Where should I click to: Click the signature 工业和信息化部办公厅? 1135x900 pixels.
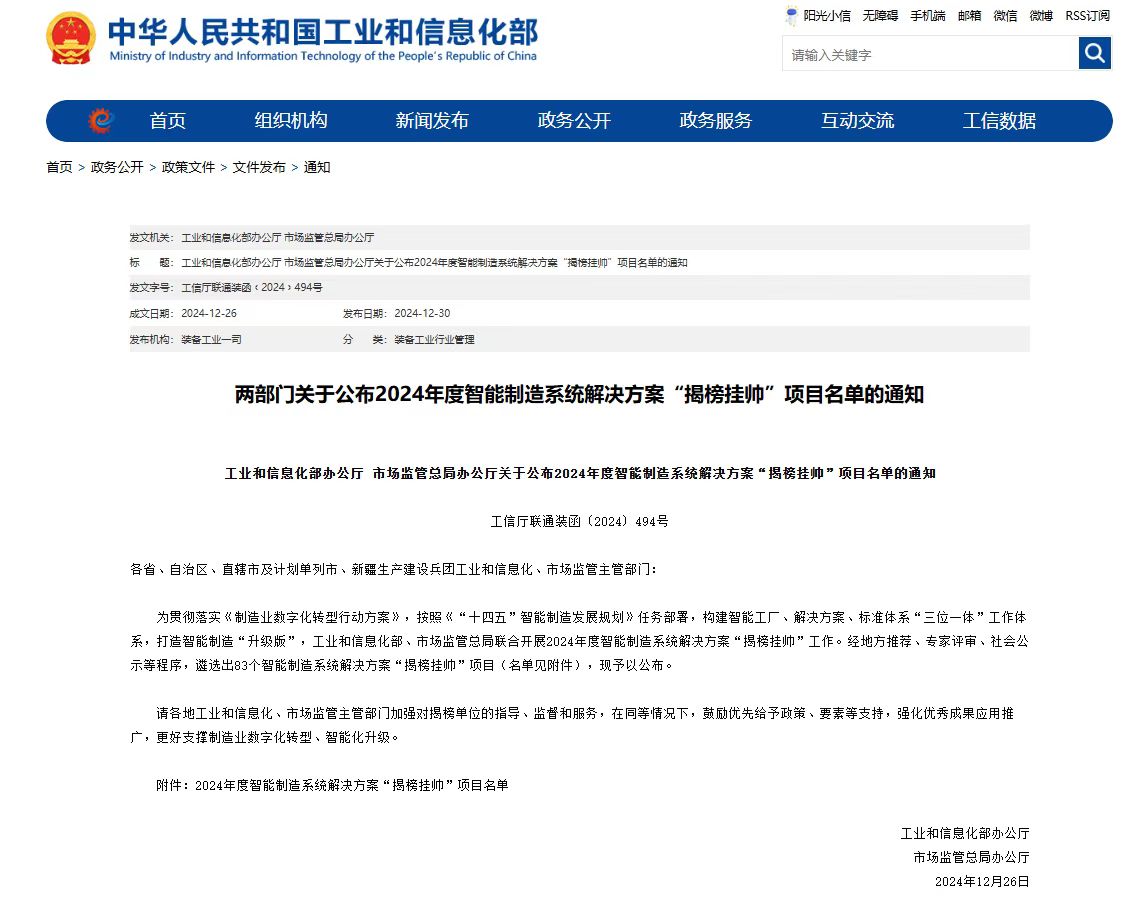click(x=965, y=833)
